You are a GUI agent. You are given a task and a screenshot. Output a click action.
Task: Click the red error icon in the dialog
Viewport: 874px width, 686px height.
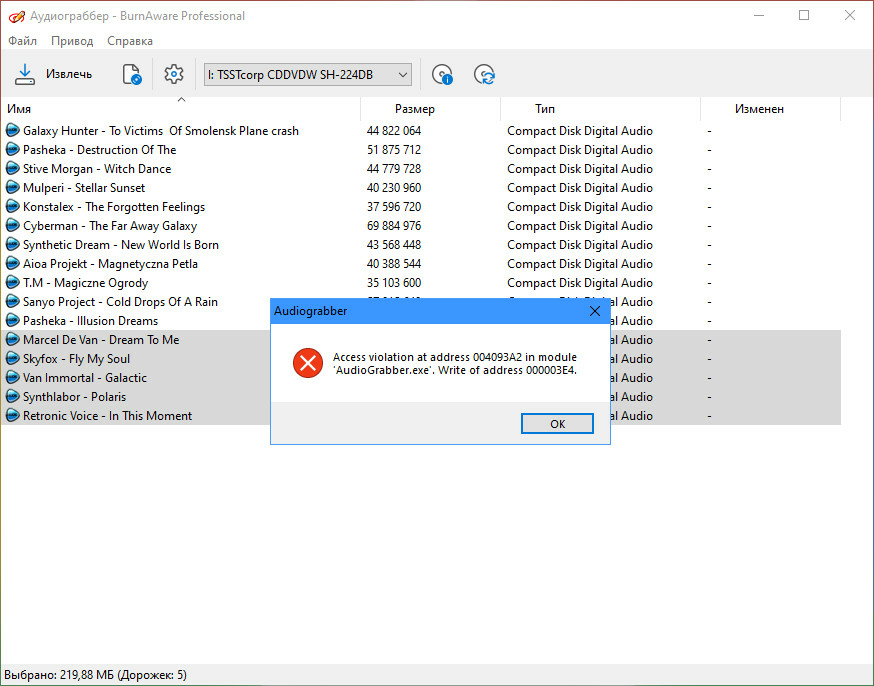pos(308,363)
